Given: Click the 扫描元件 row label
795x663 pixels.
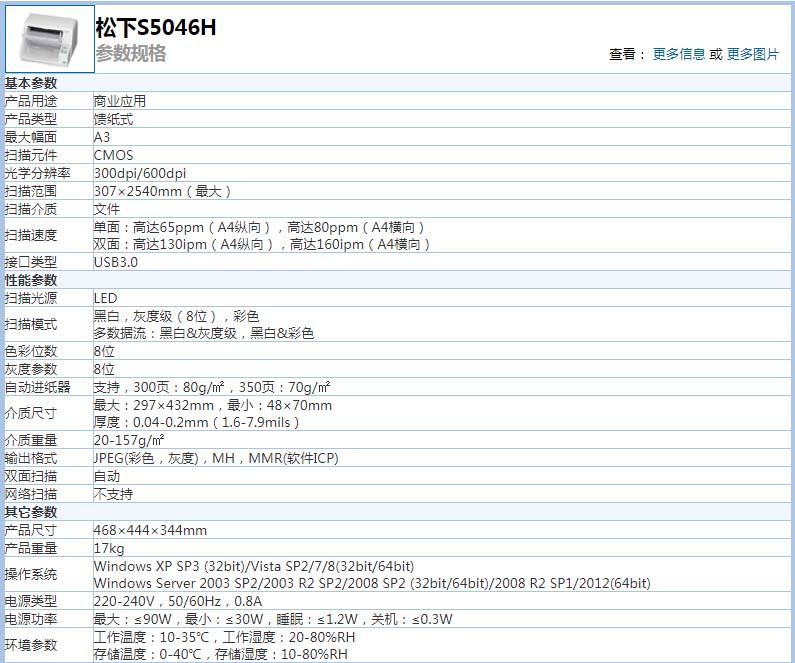Looking at the screenshot, I should (31, 155).
